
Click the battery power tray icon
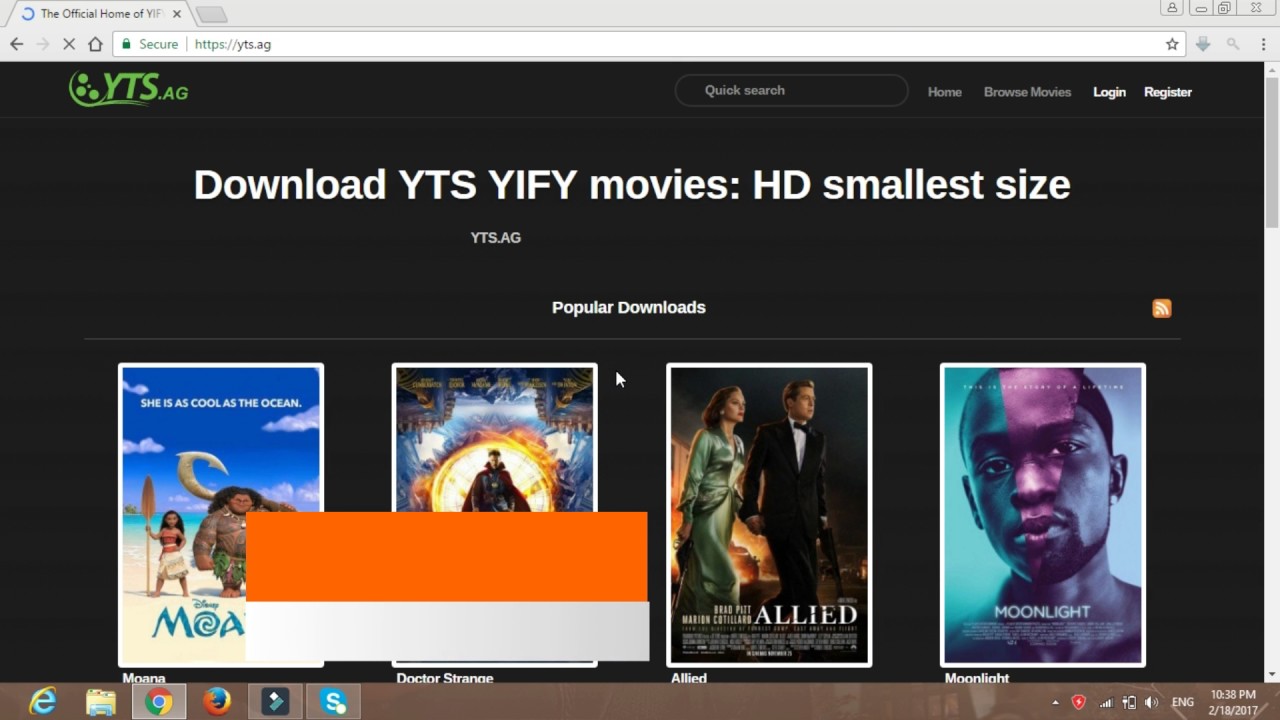point(1129,703)
